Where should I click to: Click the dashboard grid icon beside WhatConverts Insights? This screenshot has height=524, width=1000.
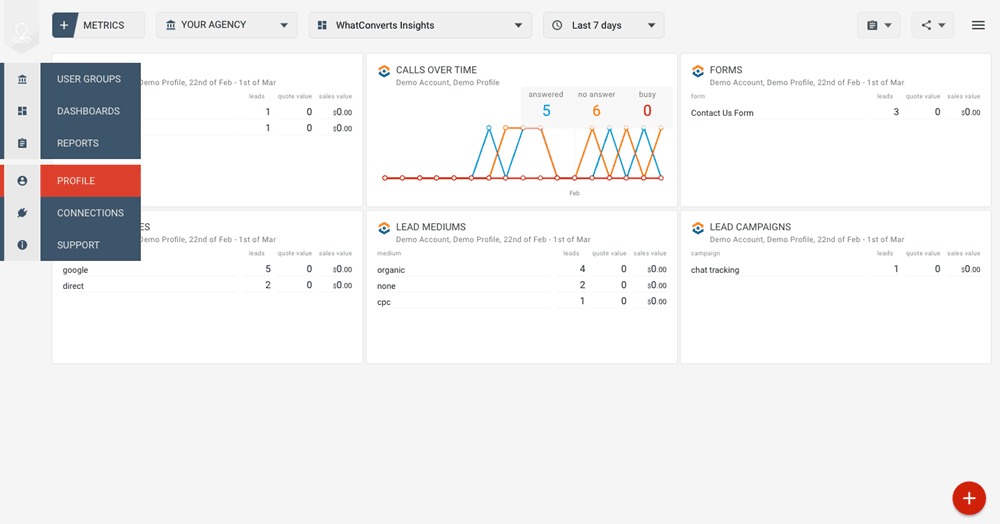[323, 25]
